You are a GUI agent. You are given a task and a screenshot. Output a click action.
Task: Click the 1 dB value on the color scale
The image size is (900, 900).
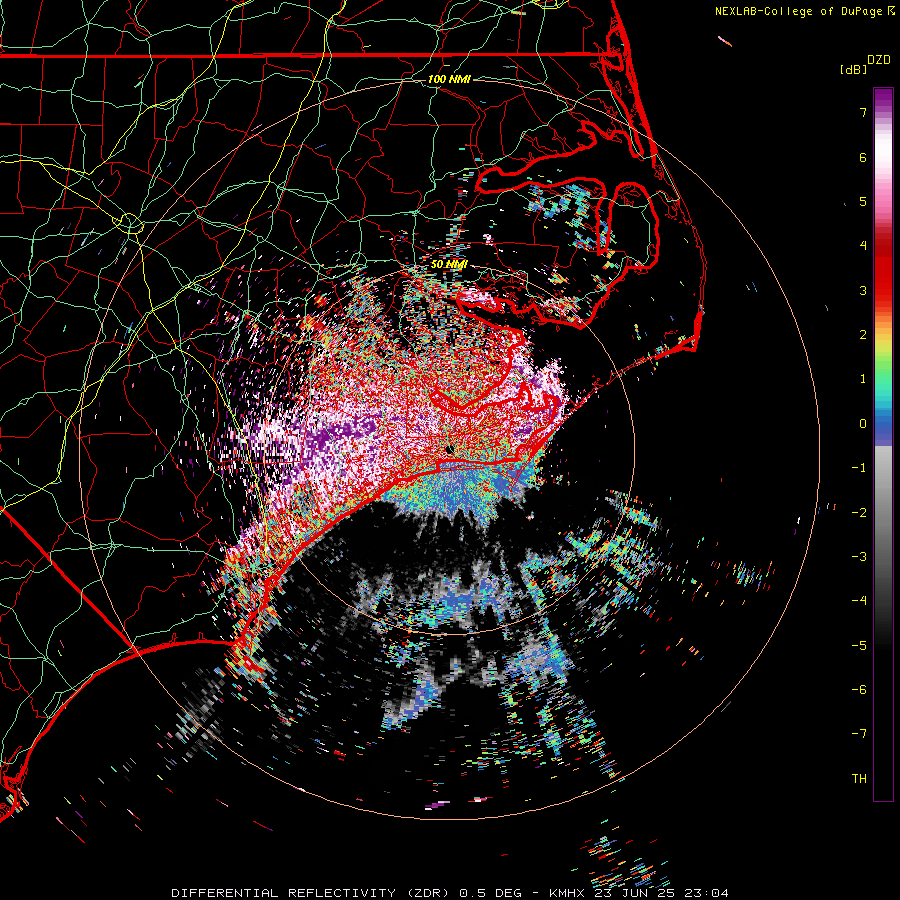click(x=863, y=379)
